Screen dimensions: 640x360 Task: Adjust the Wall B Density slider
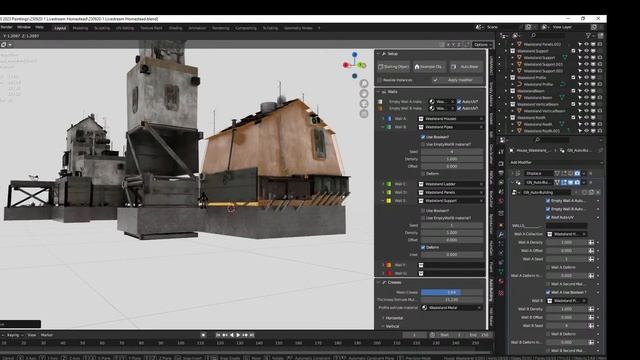(452, 159)
